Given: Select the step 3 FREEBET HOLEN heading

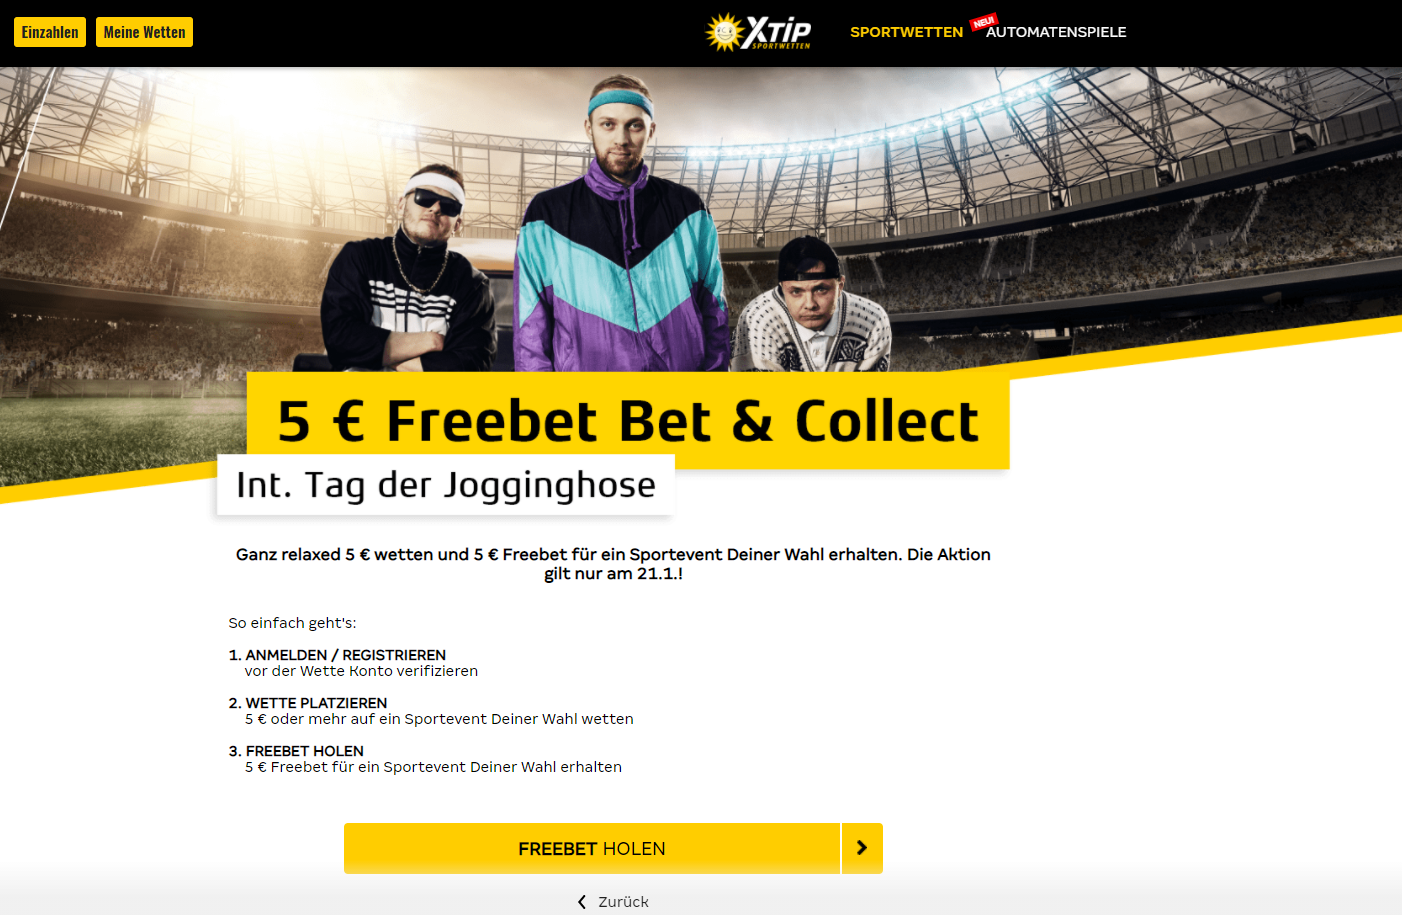Looking at the screenshot, I should tap(296, 751).
